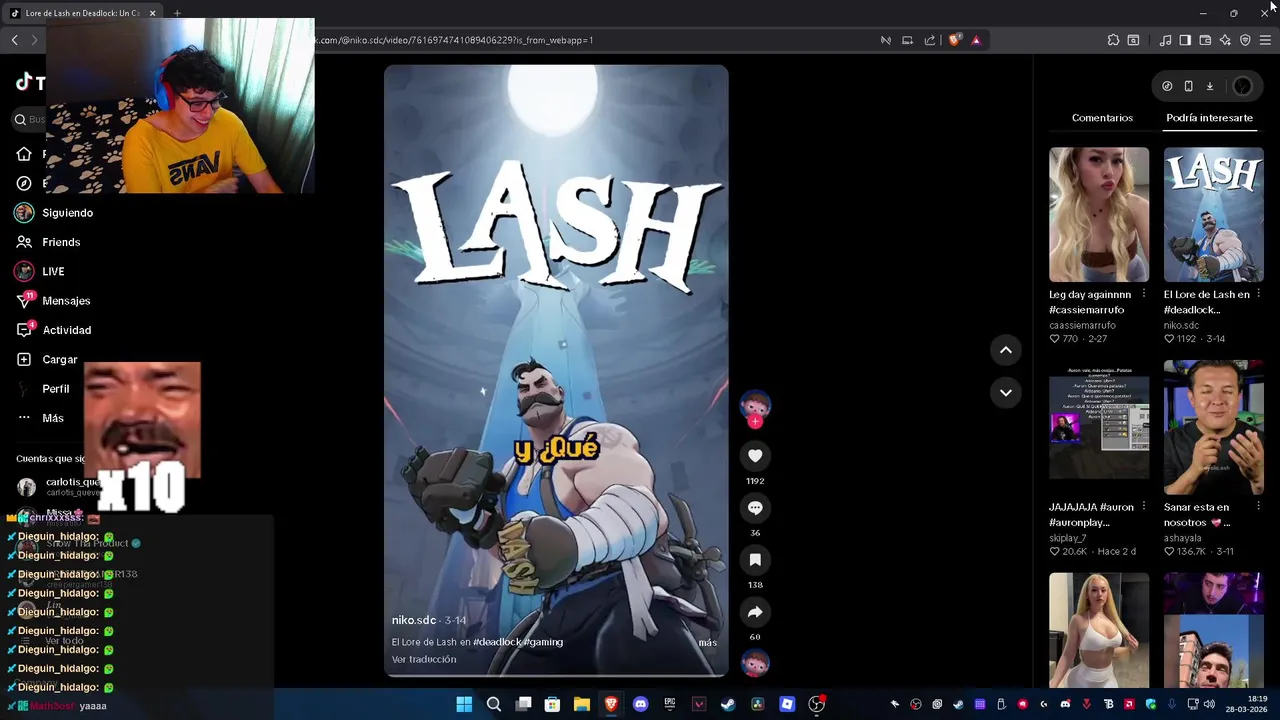This screenshot has width=1280, height=720.
Task: Open Roblox from taskbar
Action: click(787, 704)
